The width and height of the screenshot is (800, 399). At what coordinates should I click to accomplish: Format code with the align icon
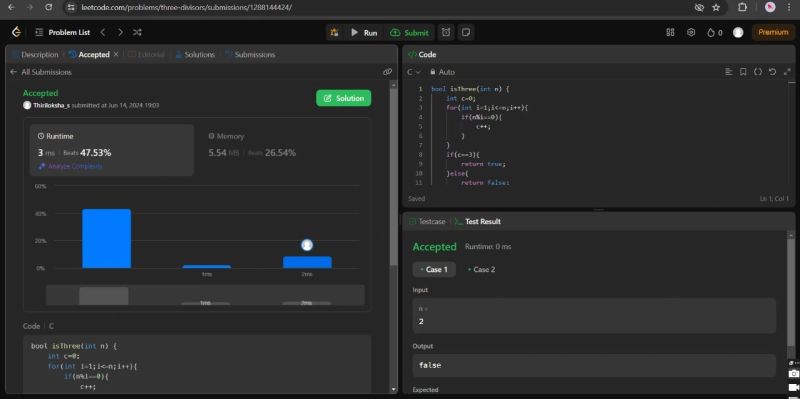(x=729, y=72)
